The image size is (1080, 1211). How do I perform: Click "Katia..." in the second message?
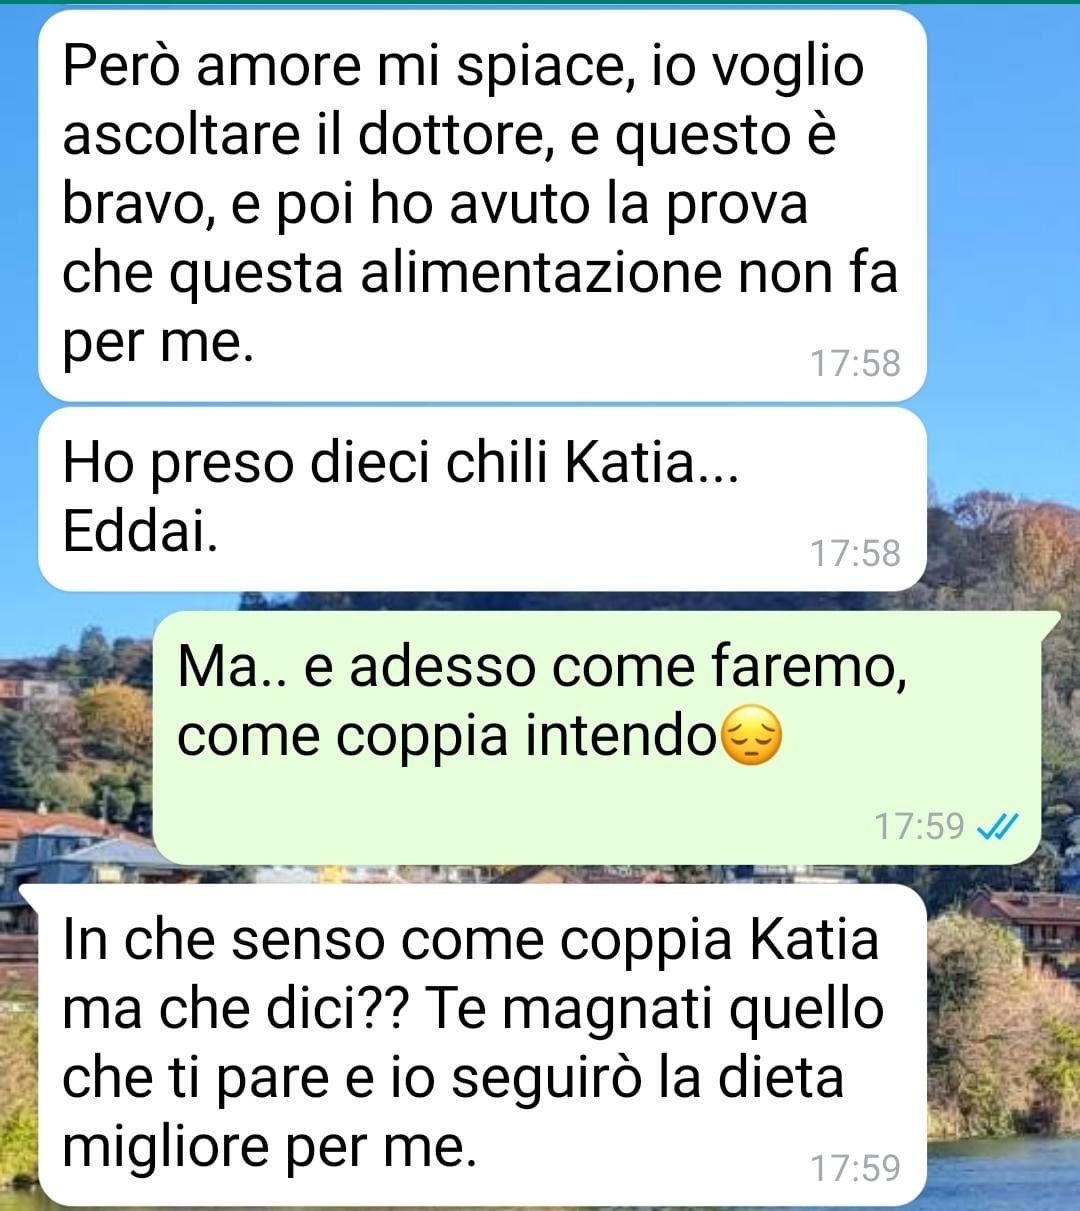652,463
